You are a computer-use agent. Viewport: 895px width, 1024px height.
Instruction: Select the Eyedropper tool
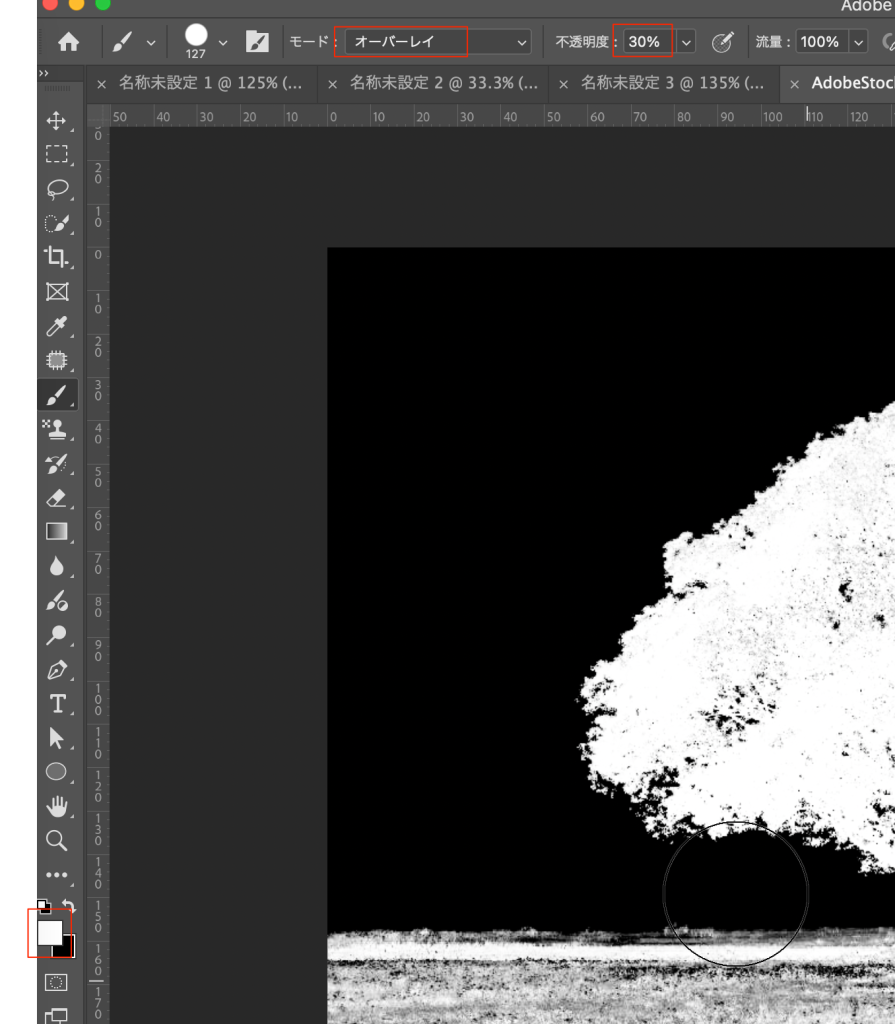click(x=57, y=326)
